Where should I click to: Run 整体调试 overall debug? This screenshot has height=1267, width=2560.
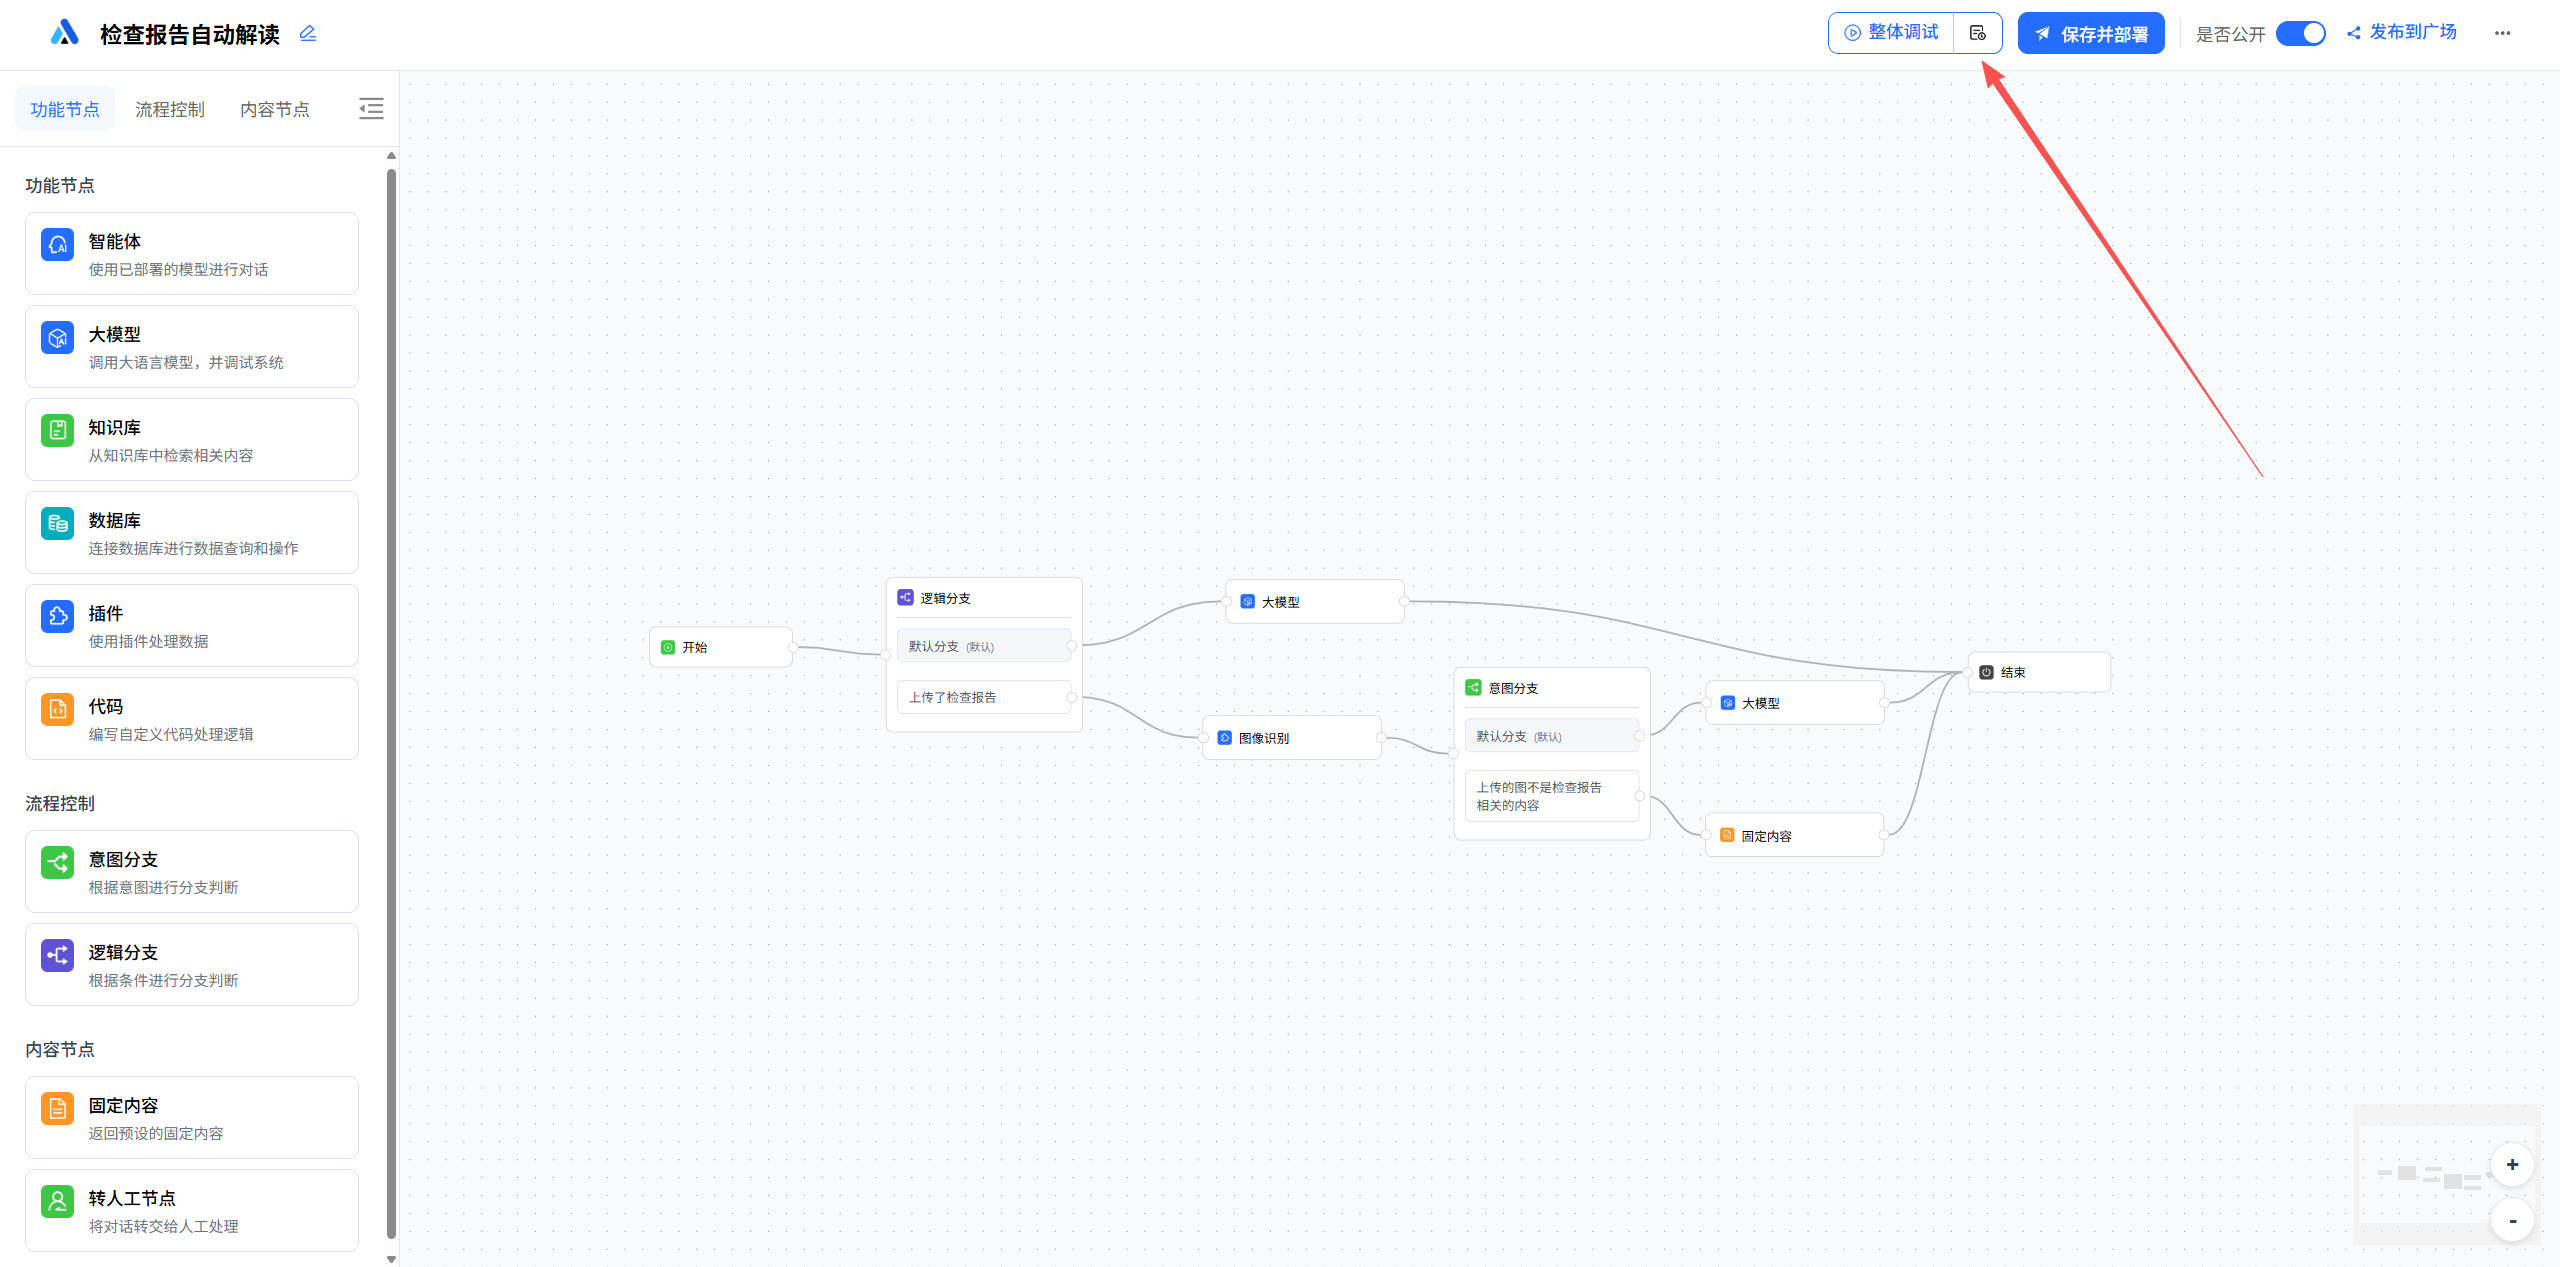coord(1891,33)
